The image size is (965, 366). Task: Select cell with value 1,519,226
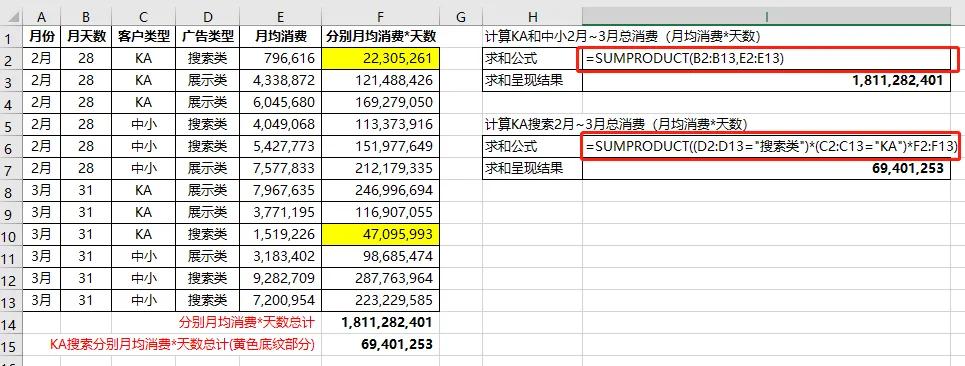click(x=280, y=234)
